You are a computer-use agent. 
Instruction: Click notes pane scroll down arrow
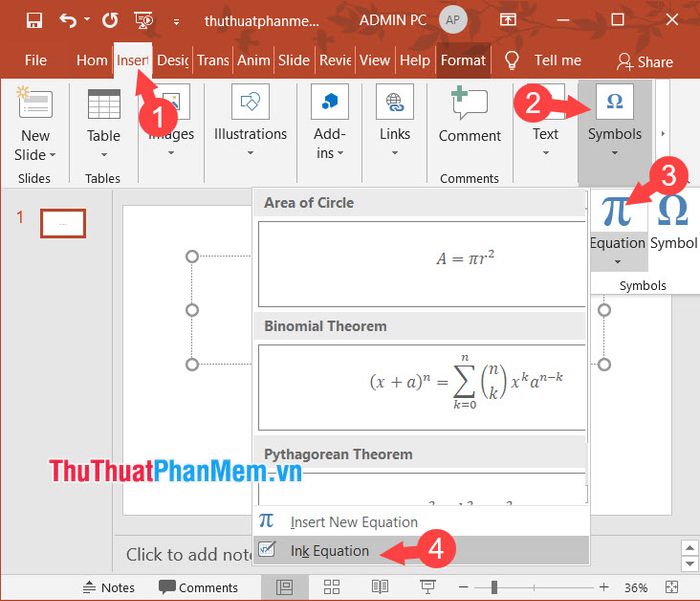click(690, 563)
